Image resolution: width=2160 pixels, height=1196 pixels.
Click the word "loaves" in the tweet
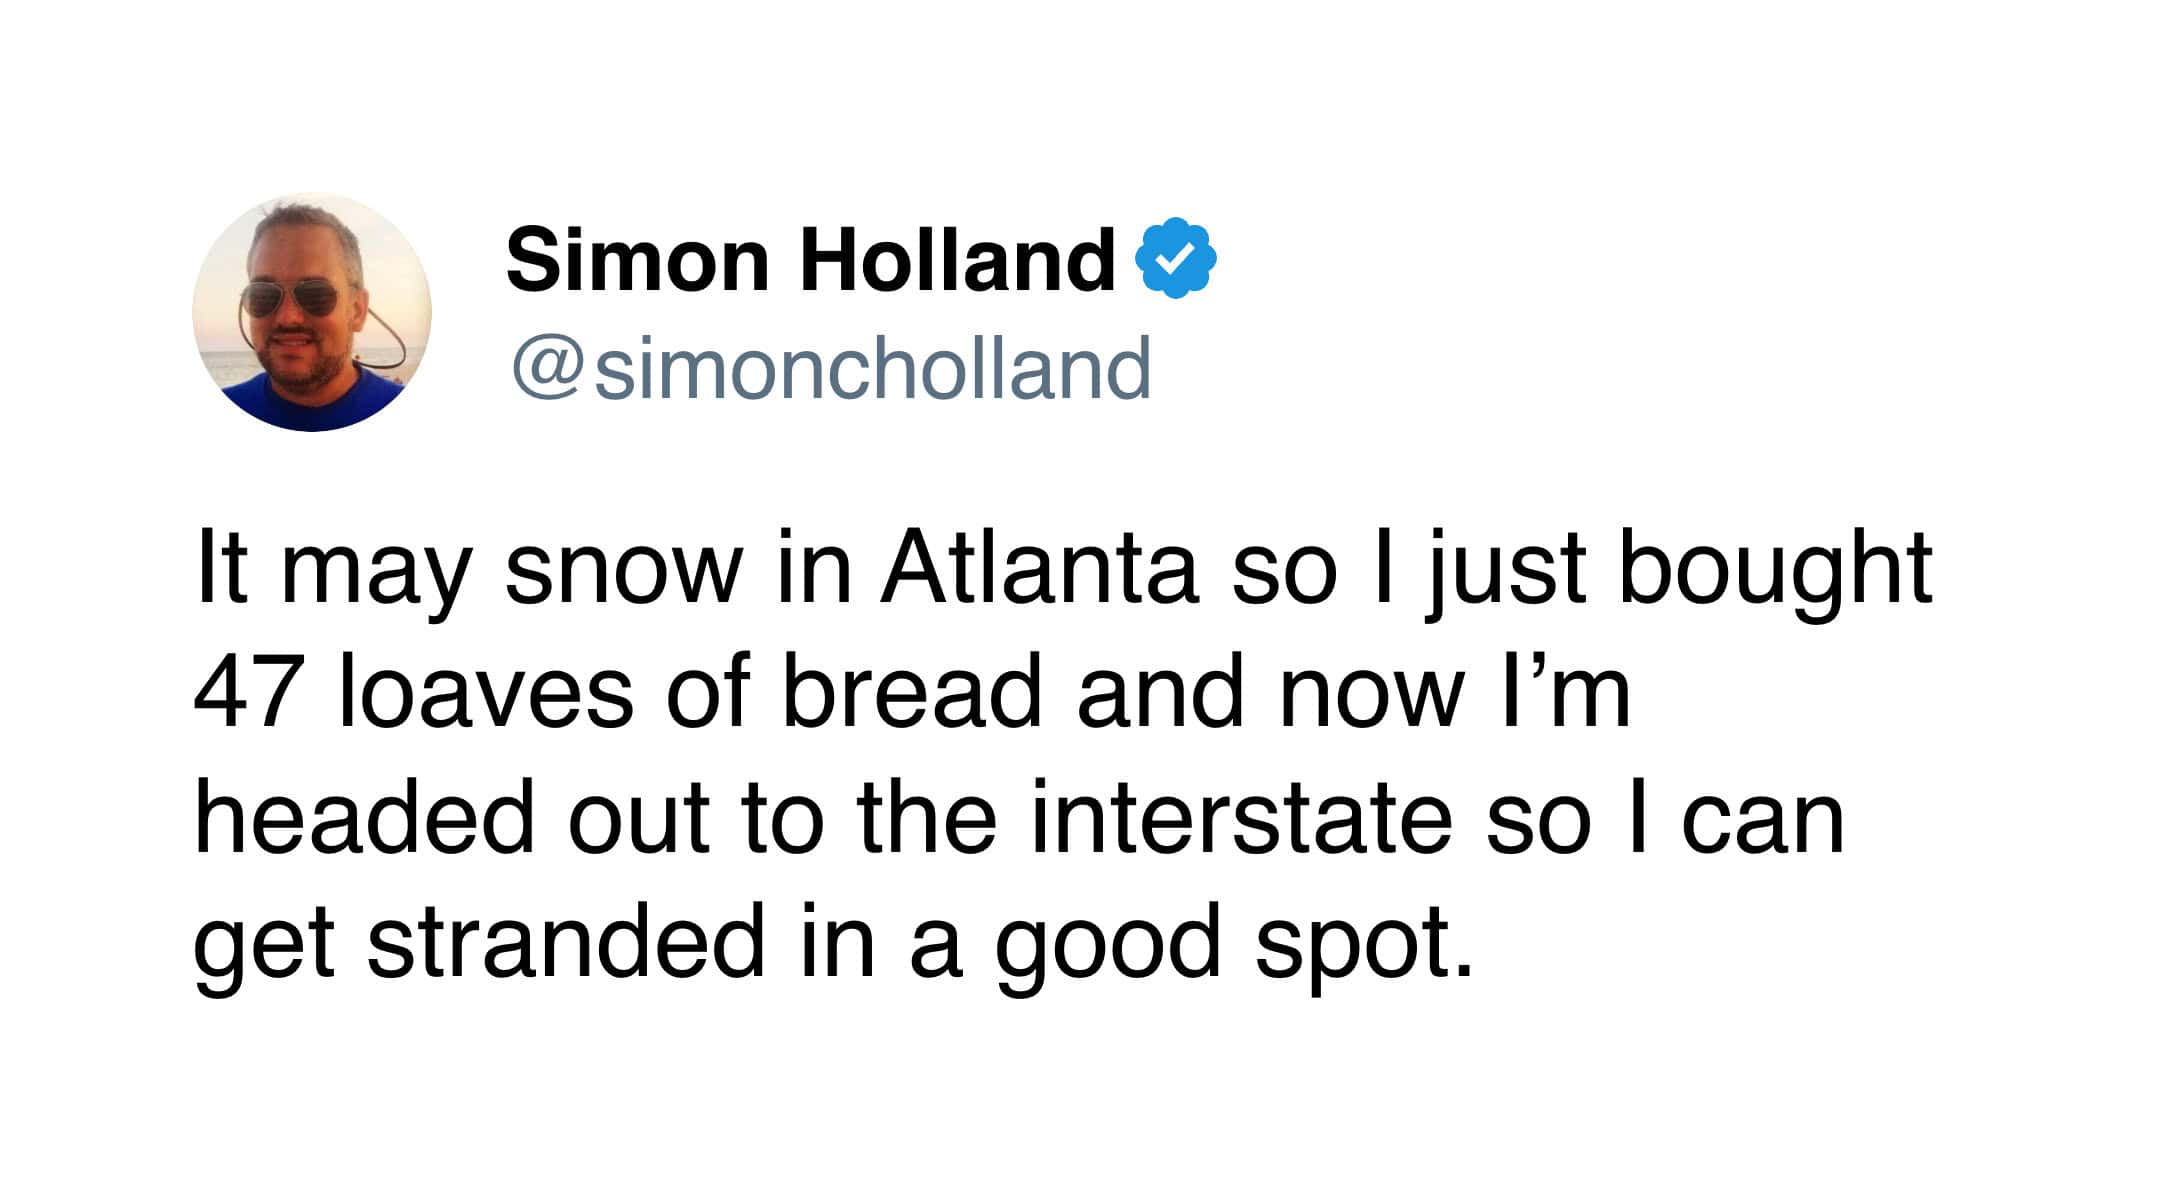486,692
